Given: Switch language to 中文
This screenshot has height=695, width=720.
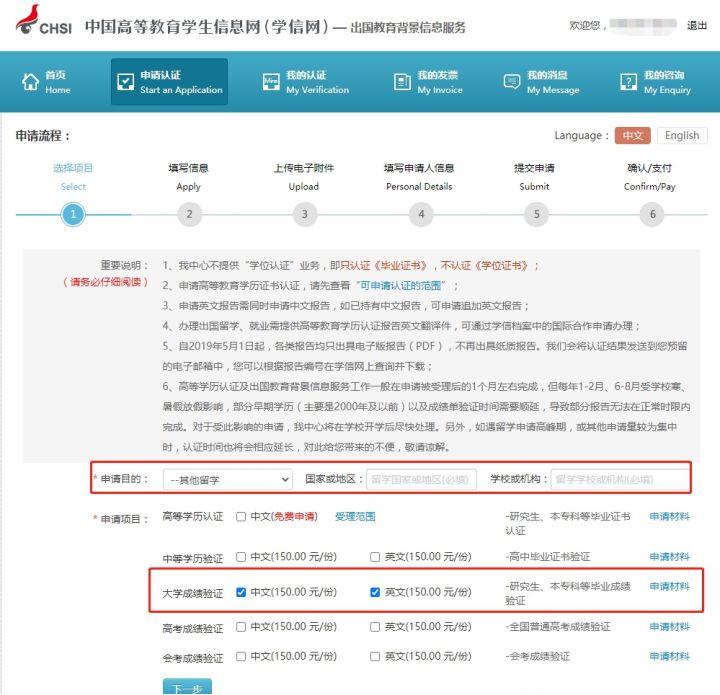Looking at the screenshot, I should click(632, 135).
